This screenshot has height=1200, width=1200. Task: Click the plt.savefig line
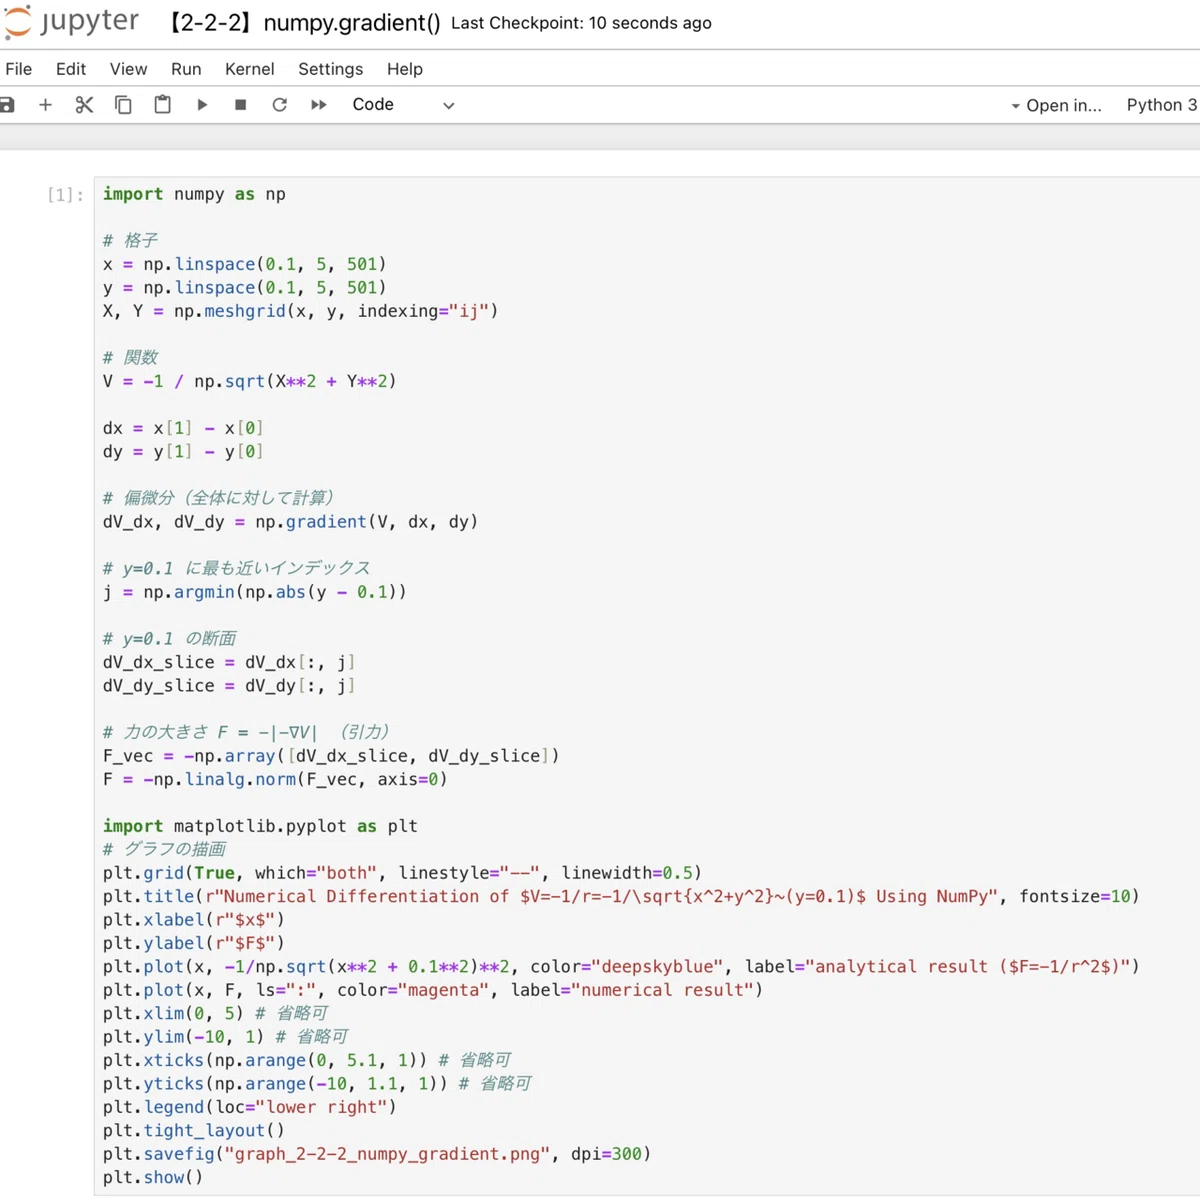point(377,1154)
